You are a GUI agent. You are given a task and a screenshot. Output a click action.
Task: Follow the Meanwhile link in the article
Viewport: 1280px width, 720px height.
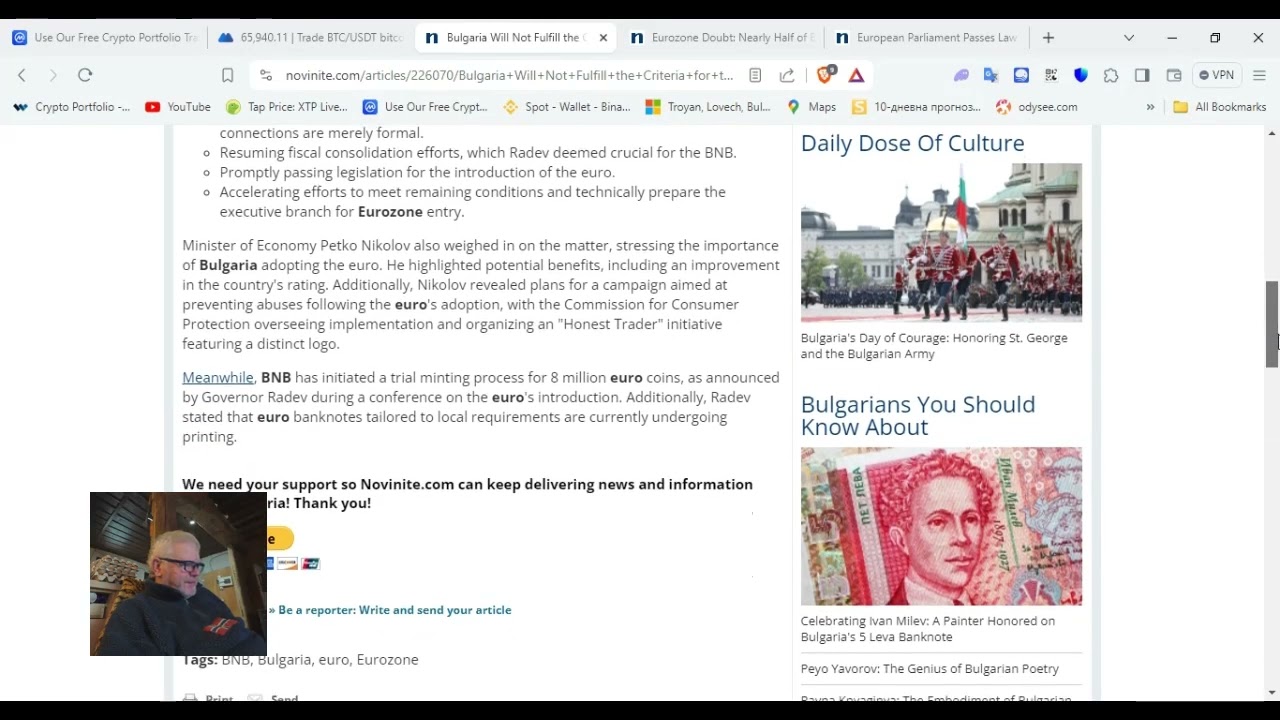[x=218, y=377]
